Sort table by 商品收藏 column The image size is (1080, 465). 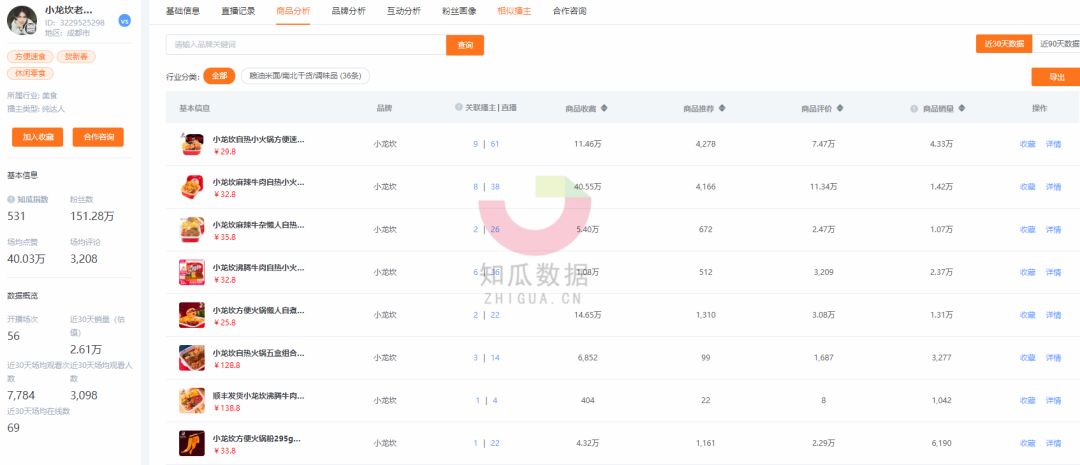(x=604, y=108)
